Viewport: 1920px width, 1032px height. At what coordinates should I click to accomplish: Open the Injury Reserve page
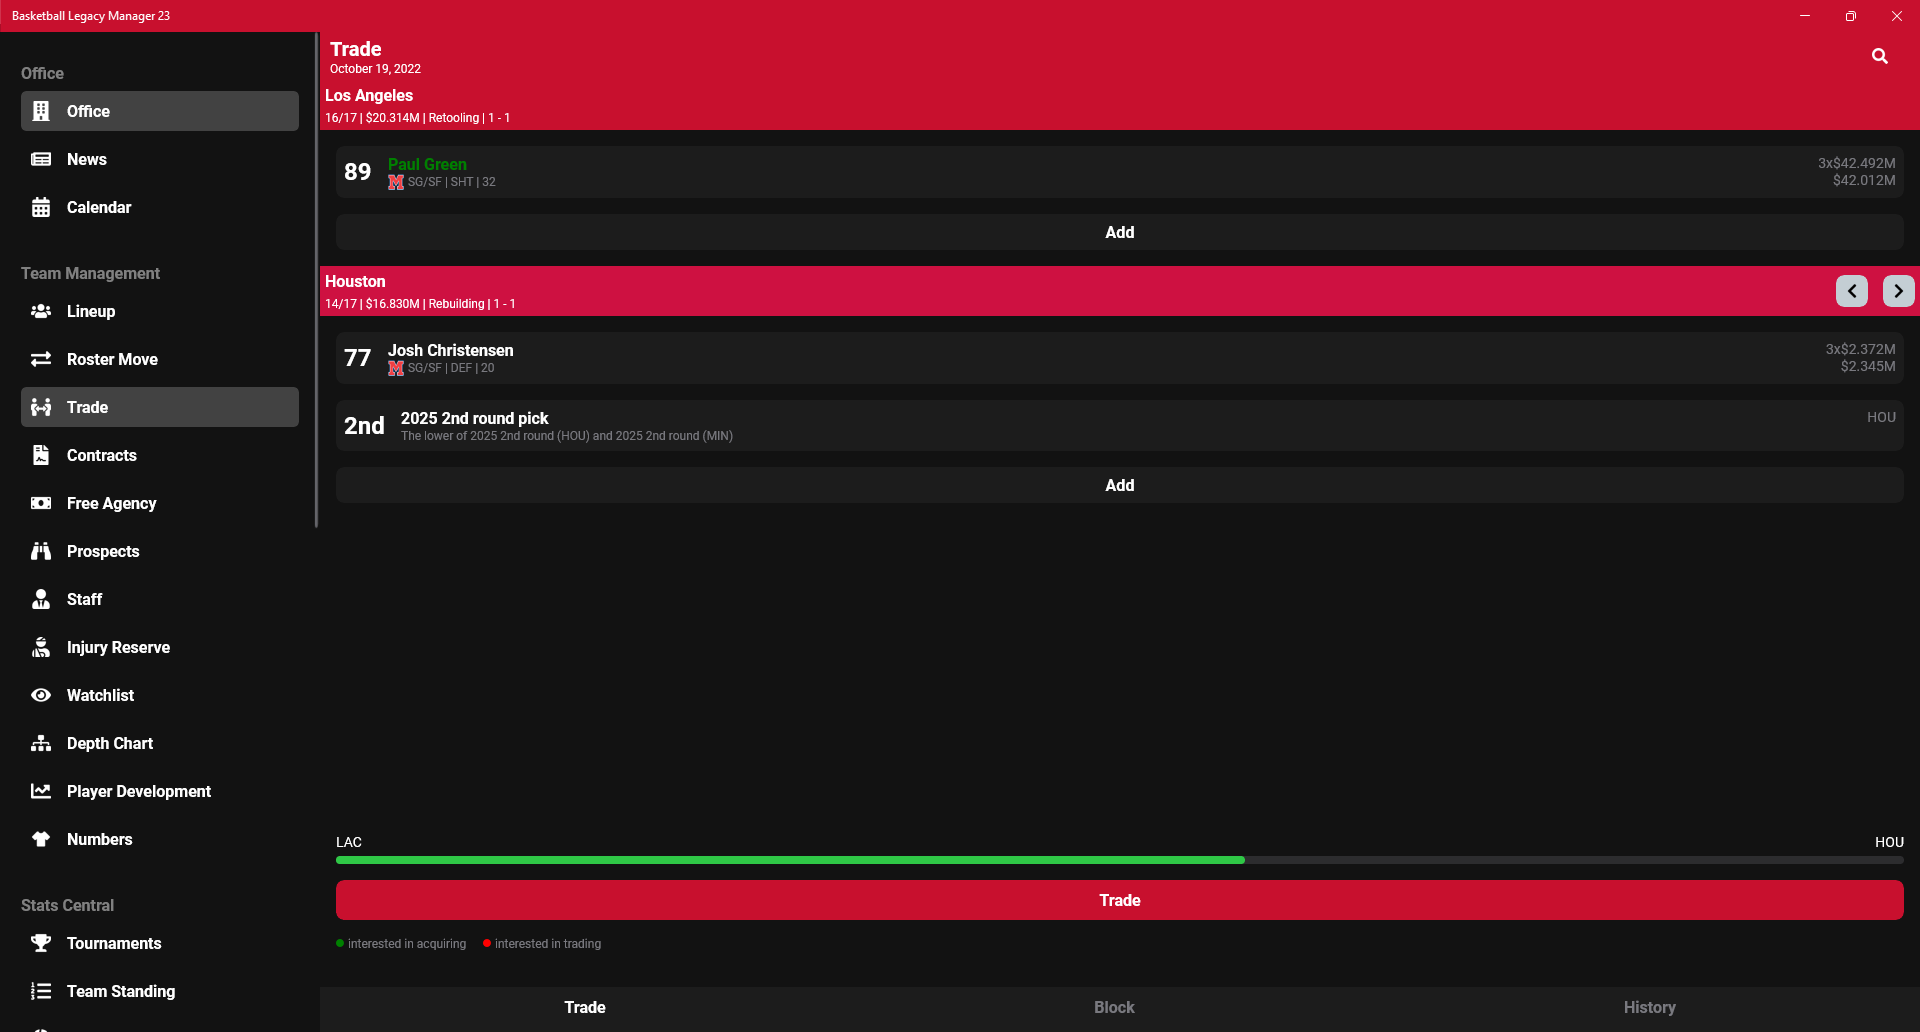(x=160, y=647)
